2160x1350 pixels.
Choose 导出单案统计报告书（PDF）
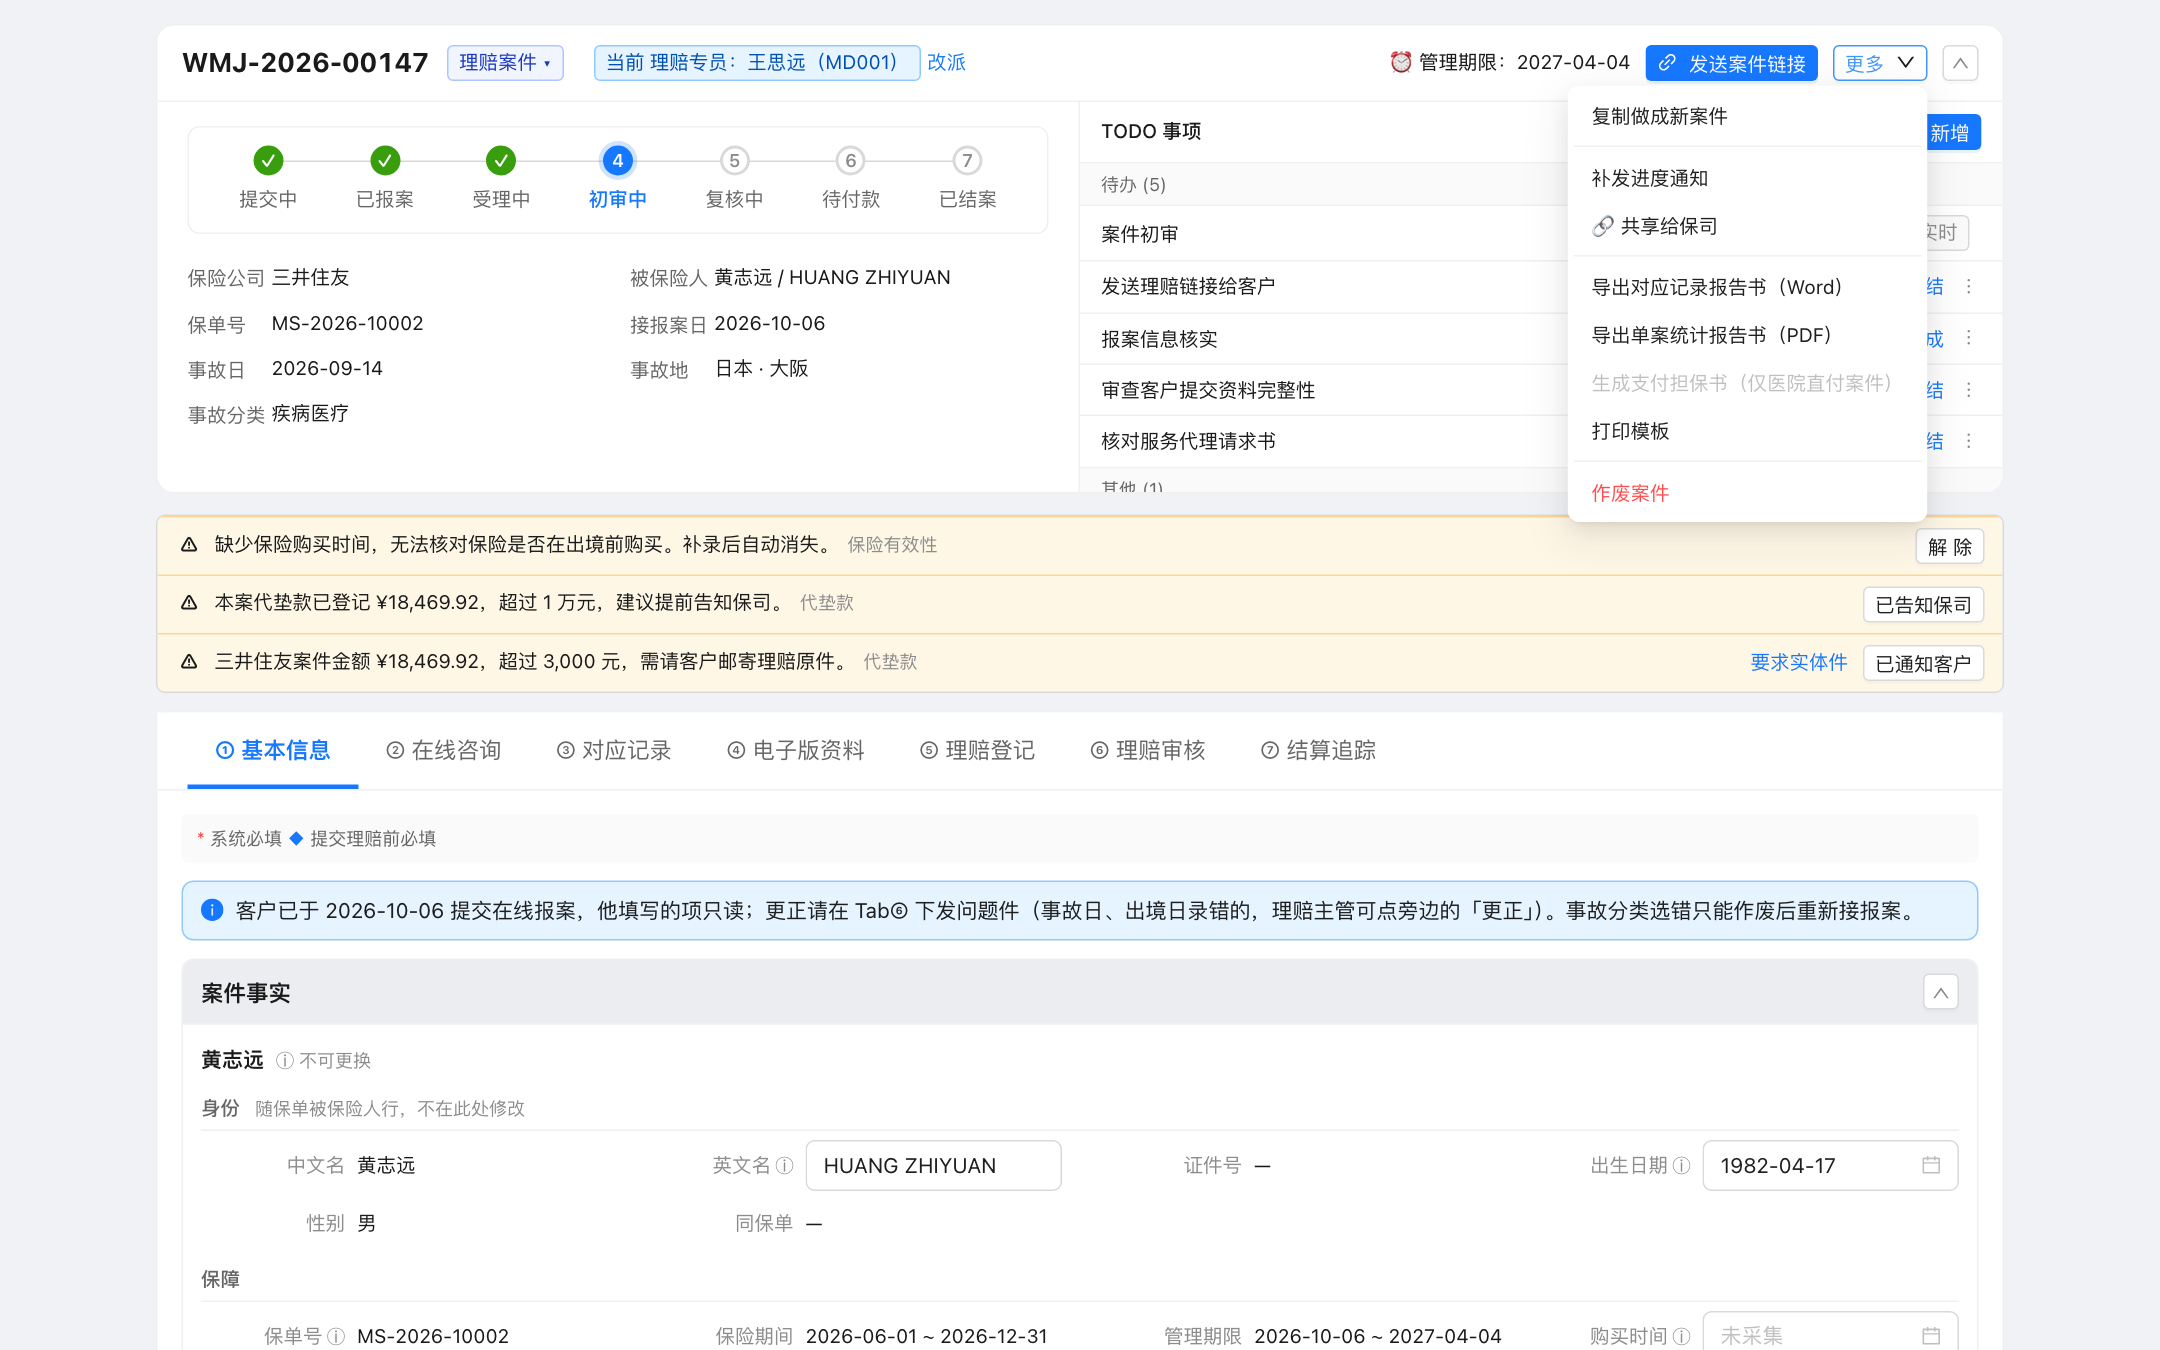pos(1747,335)
